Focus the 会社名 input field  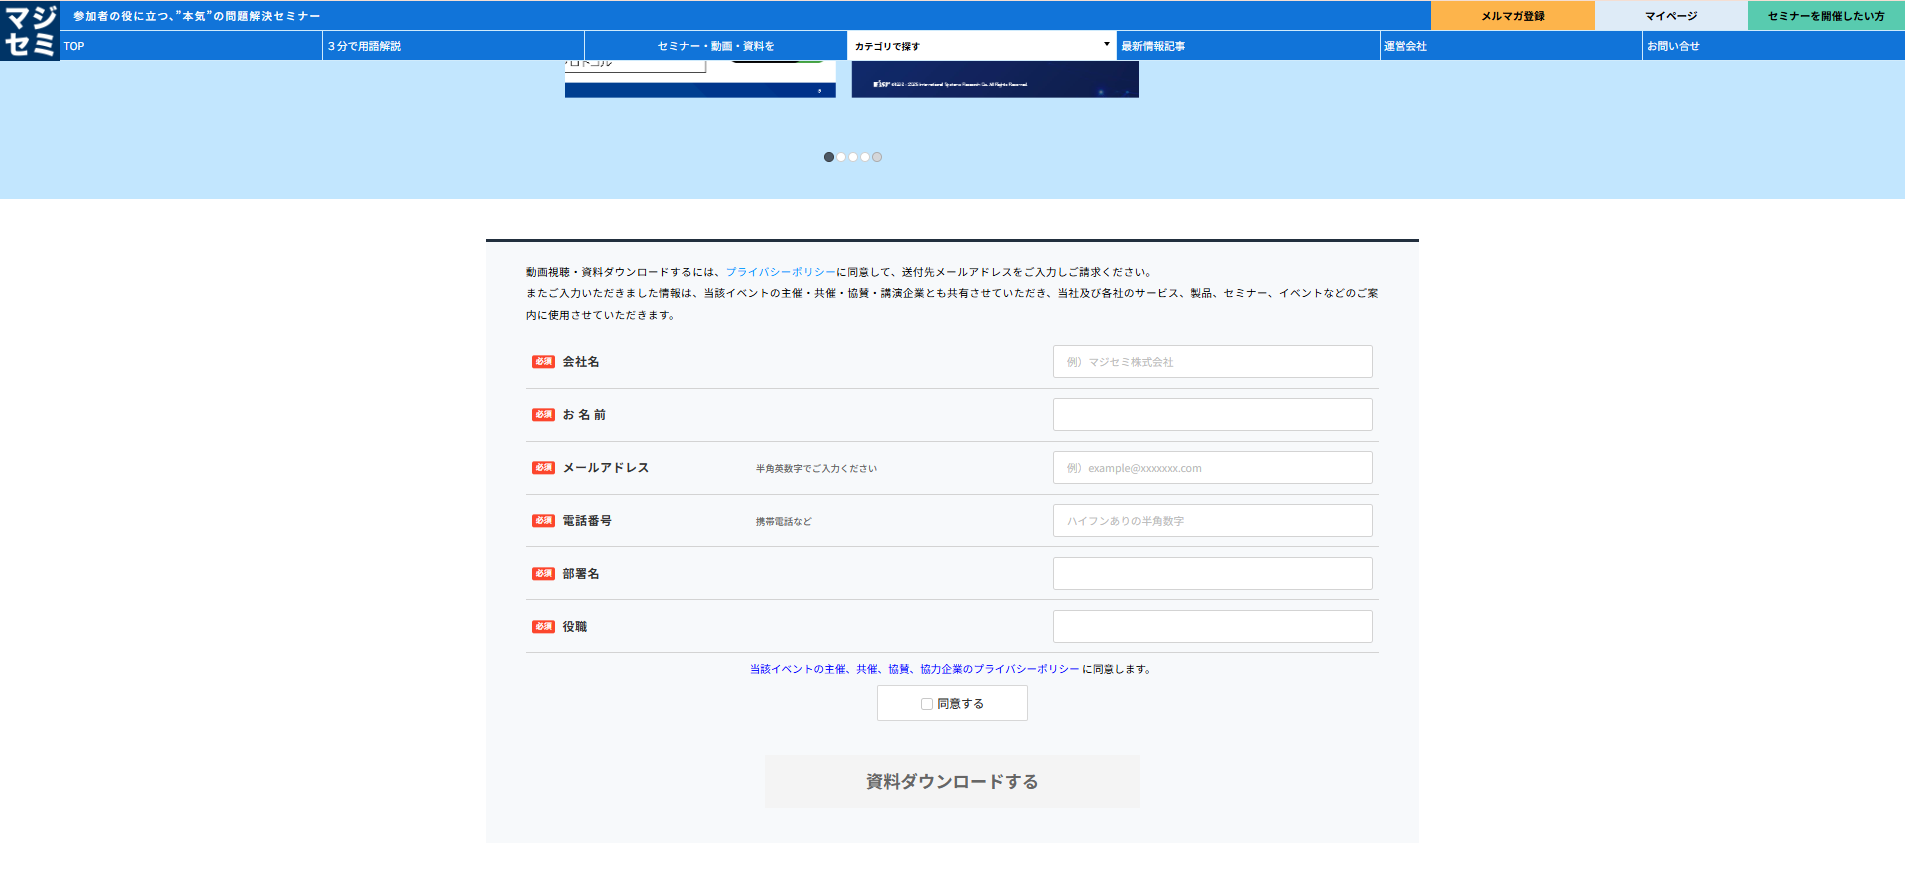[x=1212, y=362]
